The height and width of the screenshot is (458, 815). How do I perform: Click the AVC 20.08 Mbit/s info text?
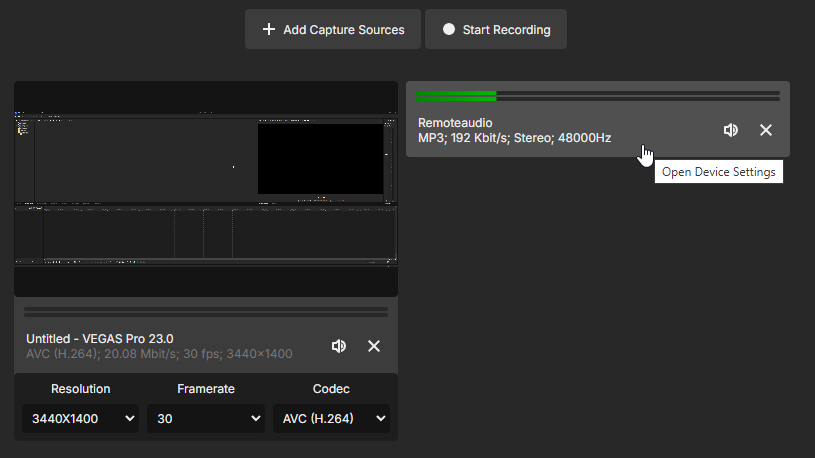point(159,354)
